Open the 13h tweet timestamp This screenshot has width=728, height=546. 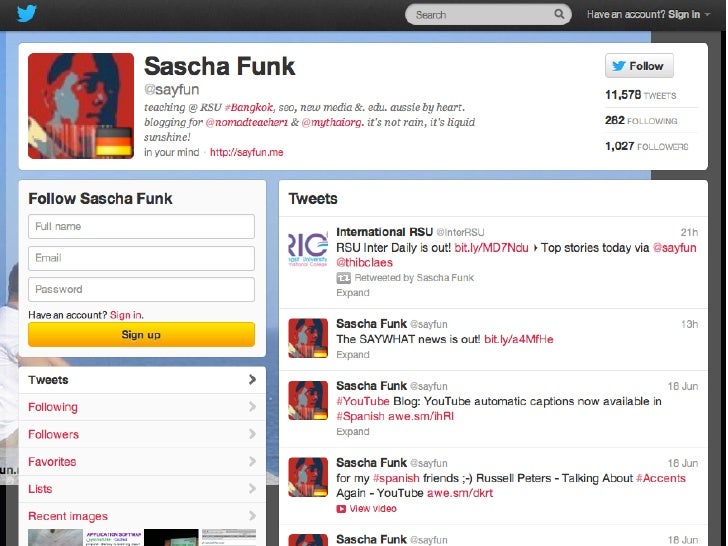(689, 324)
